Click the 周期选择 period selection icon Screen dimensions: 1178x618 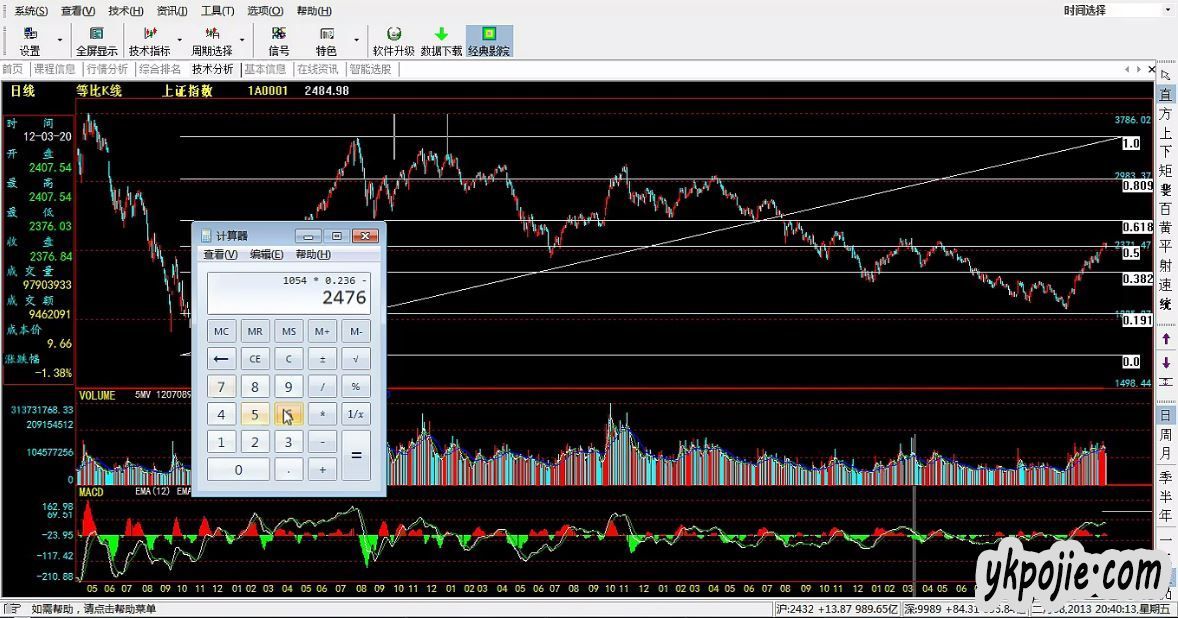pos(212,41)
